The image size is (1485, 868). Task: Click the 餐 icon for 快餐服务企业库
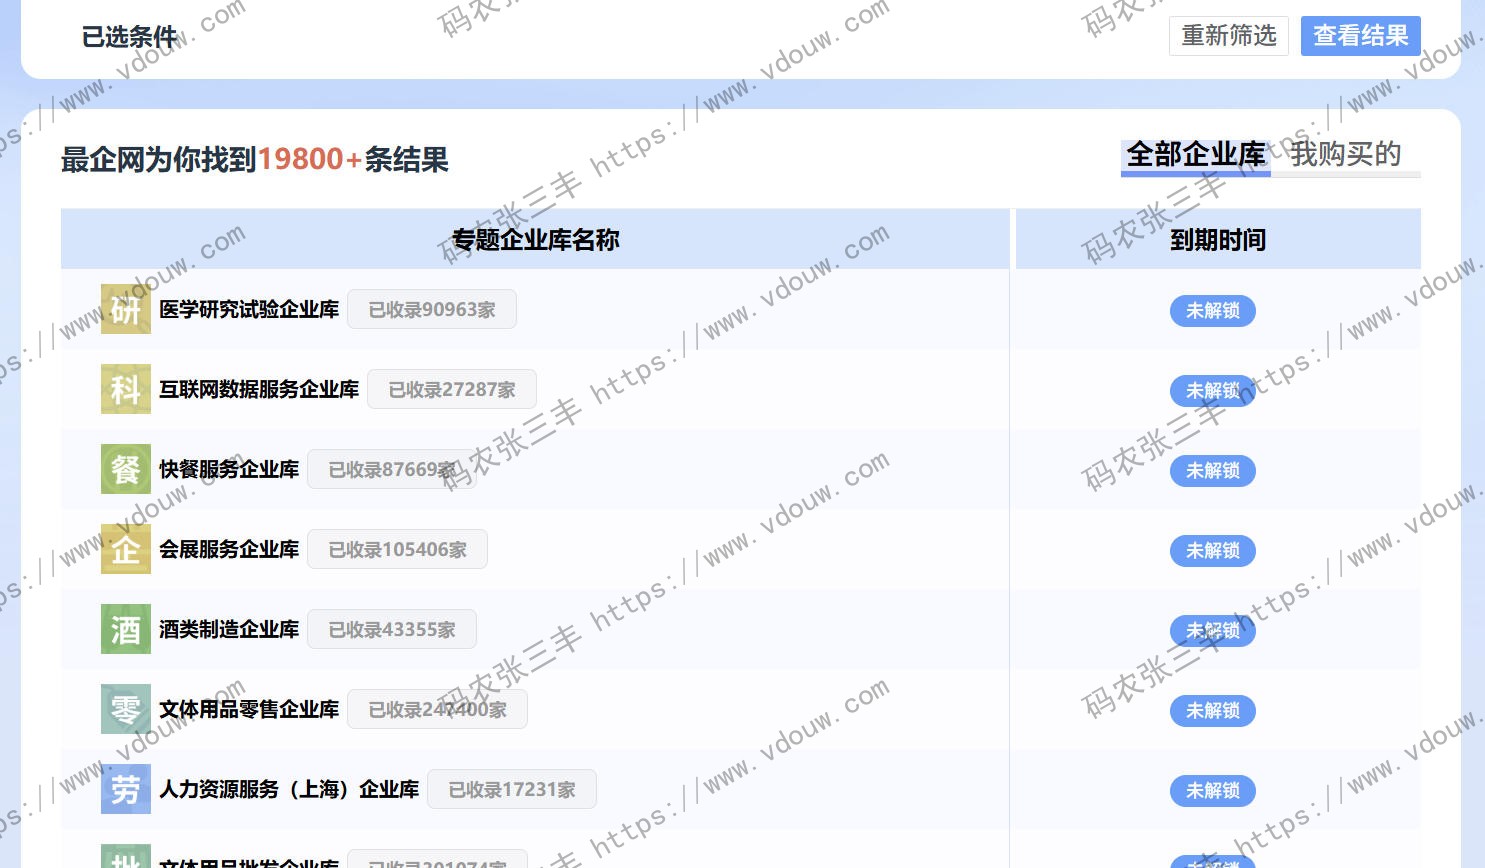pyautogui.click(x=125, y=470)
